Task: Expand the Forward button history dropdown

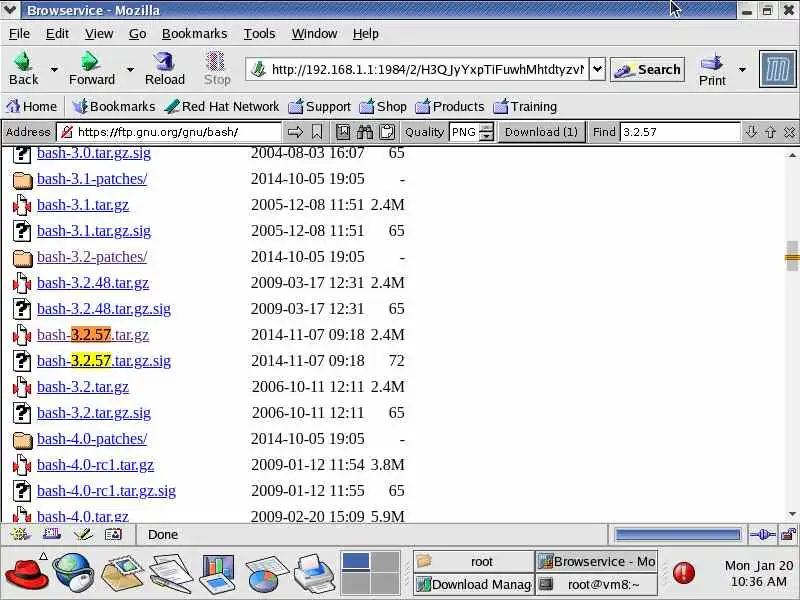Action: coord(130,69)
